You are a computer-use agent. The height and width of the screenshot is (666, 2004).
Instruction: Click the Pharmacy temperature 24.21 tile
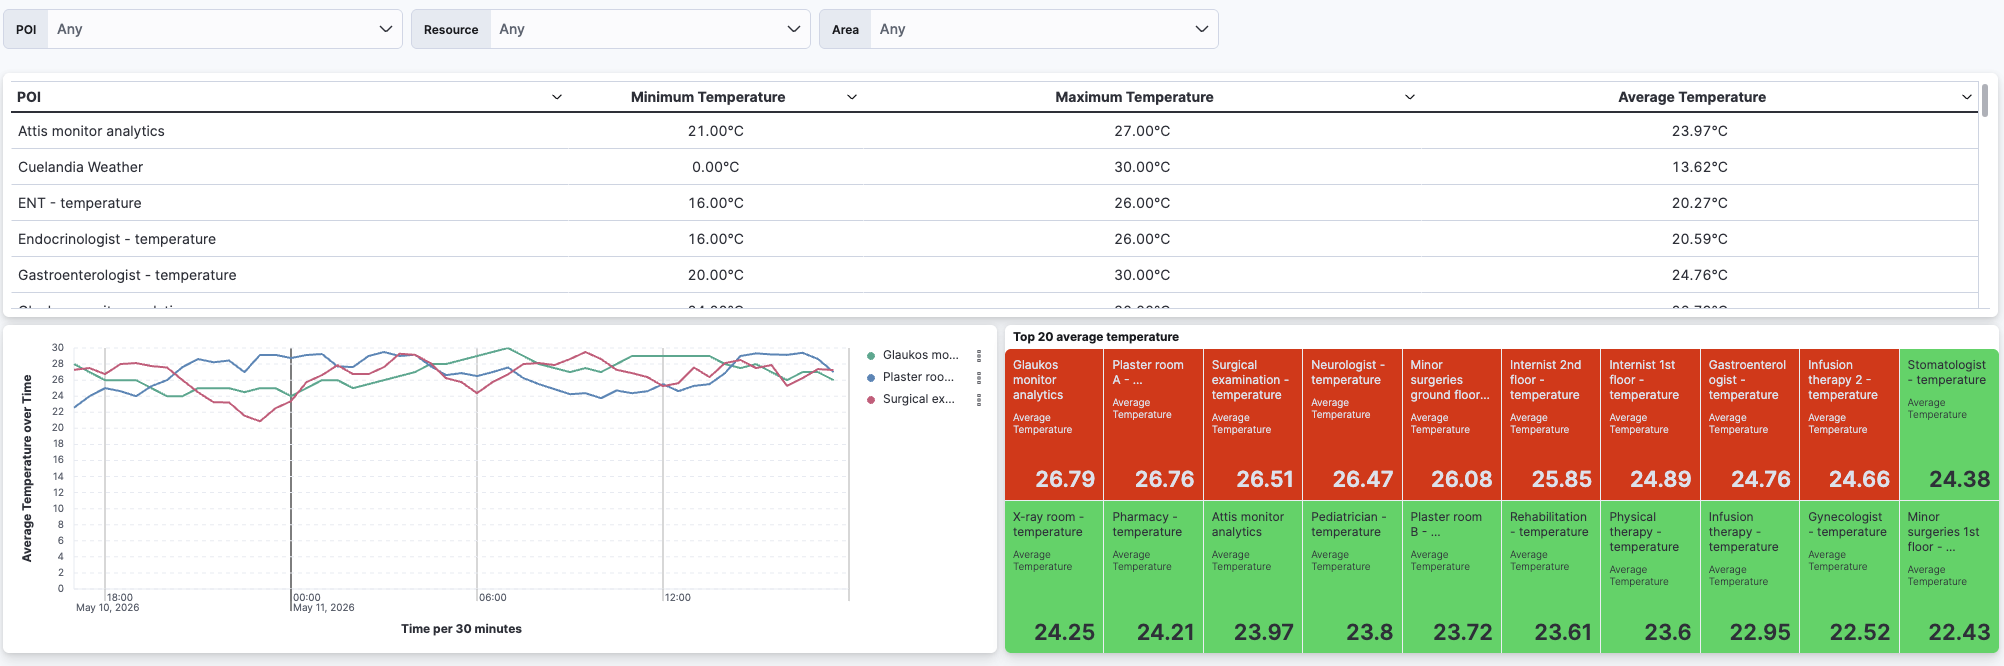[1153, 577]
